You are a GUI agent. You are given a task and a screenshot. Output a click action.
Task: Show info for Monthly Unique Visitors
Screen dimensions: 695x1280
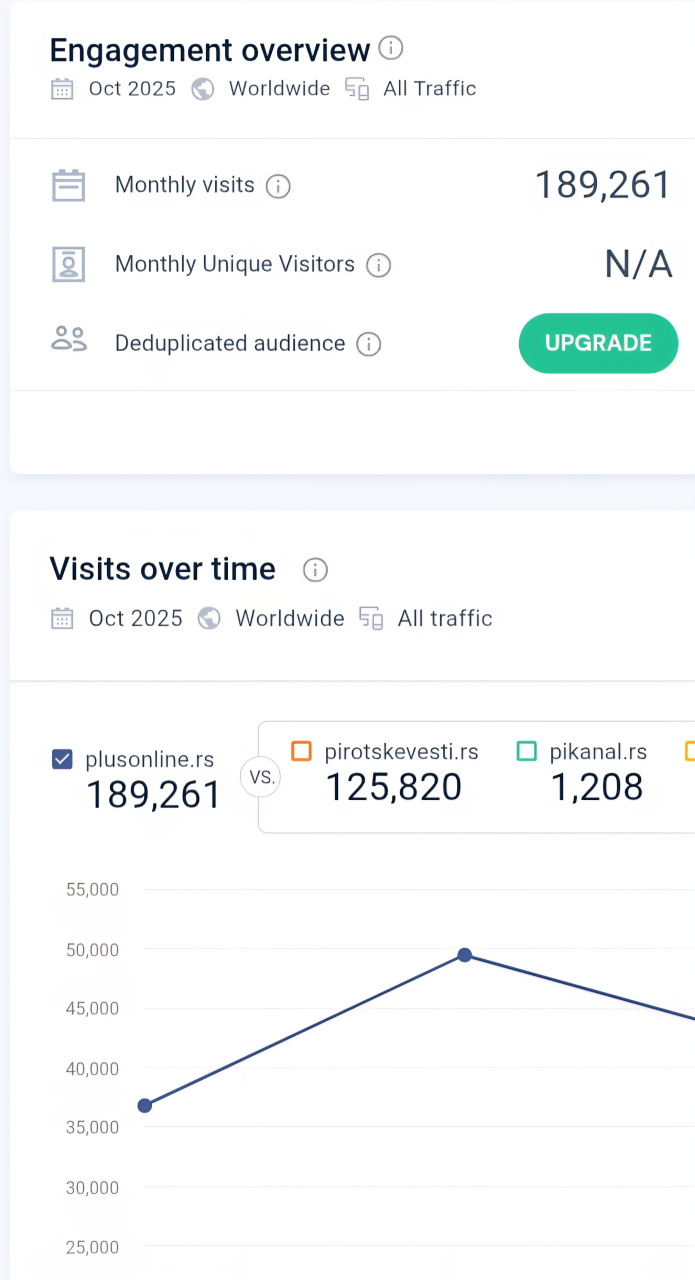pos(378,265)
